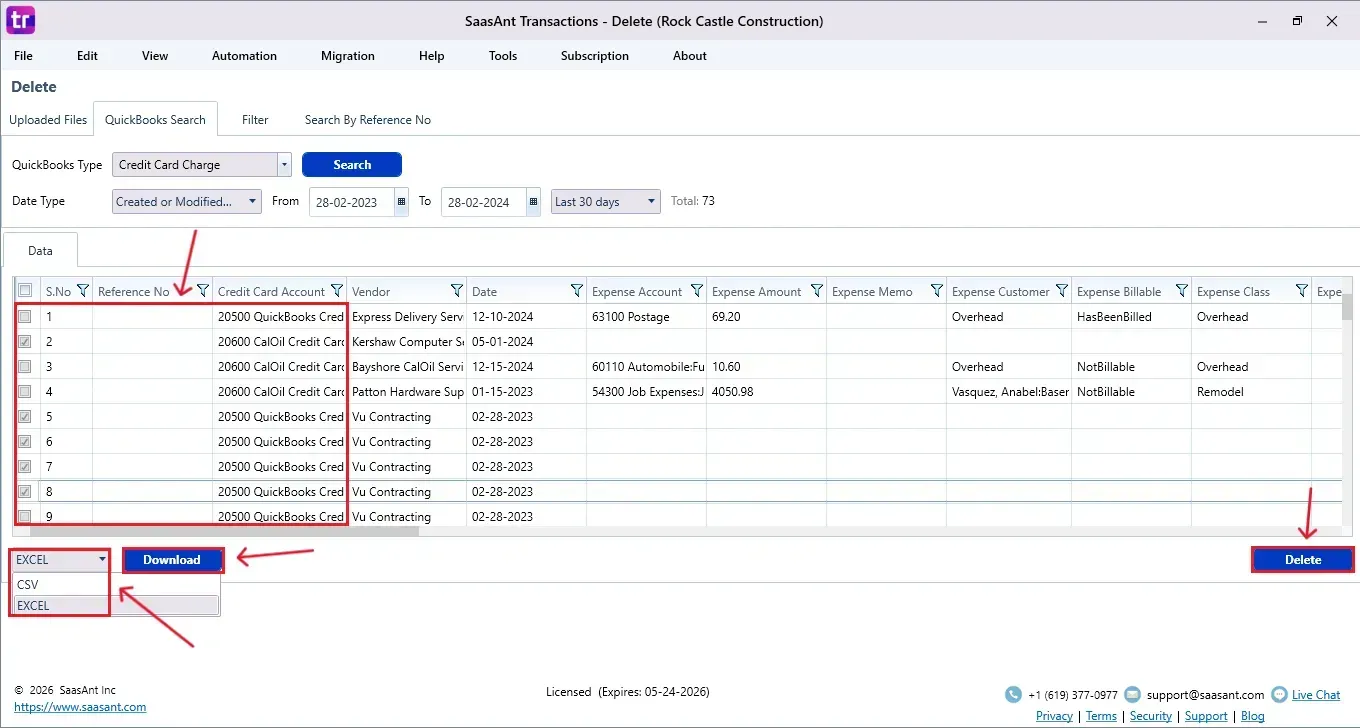The height and width of the screenshot is (728, 1360).
Task: Open the https://www.saasant.com link
Action: pos(80,707)
